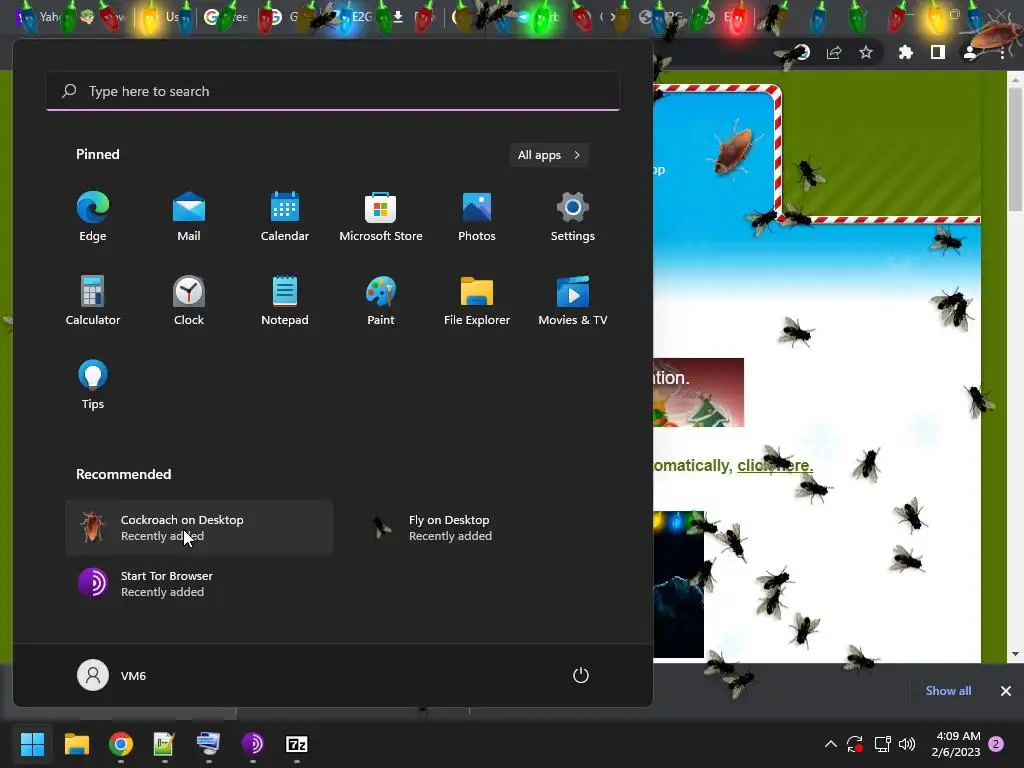Launch Movies & TV
The image size is (1024, 768).
pos(573,300)
